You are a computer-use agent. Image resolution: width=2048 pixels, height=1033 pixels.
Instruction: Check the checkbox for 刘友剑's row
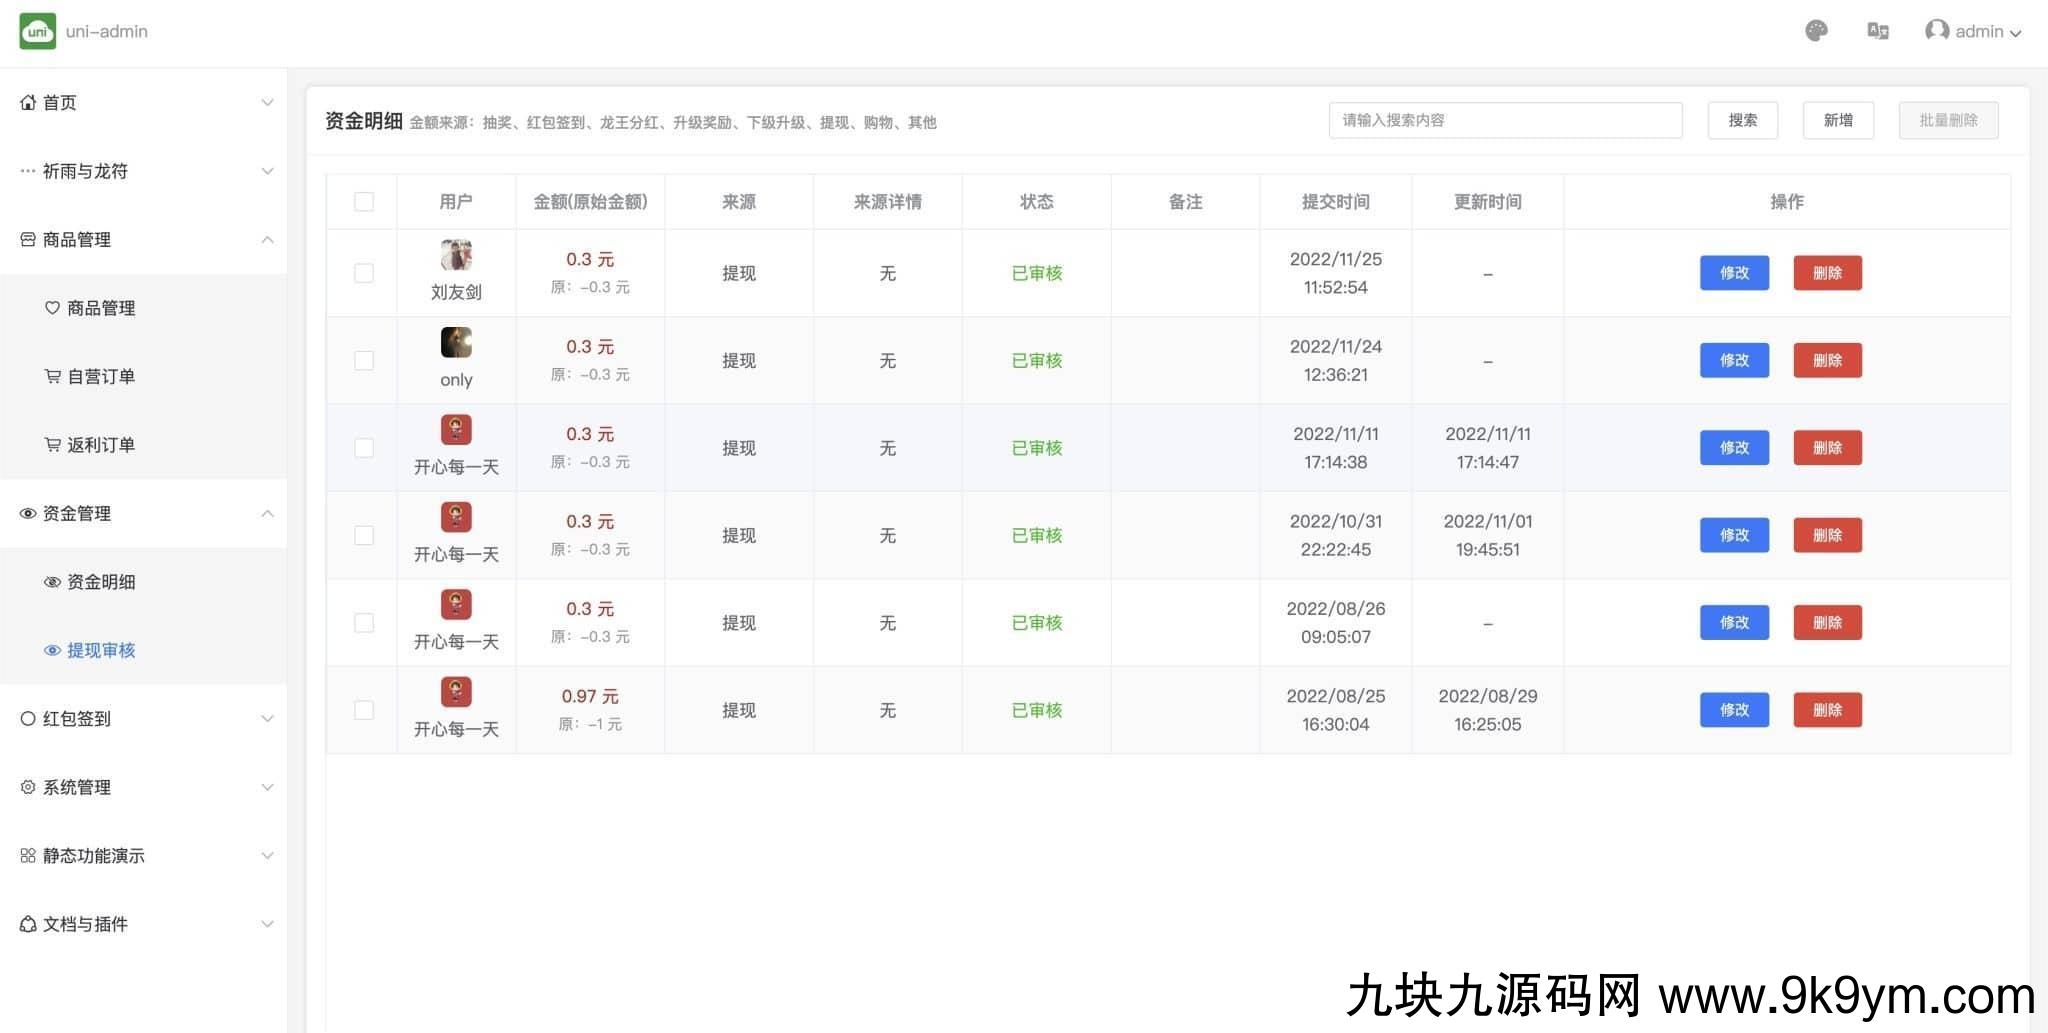point(364,273)
